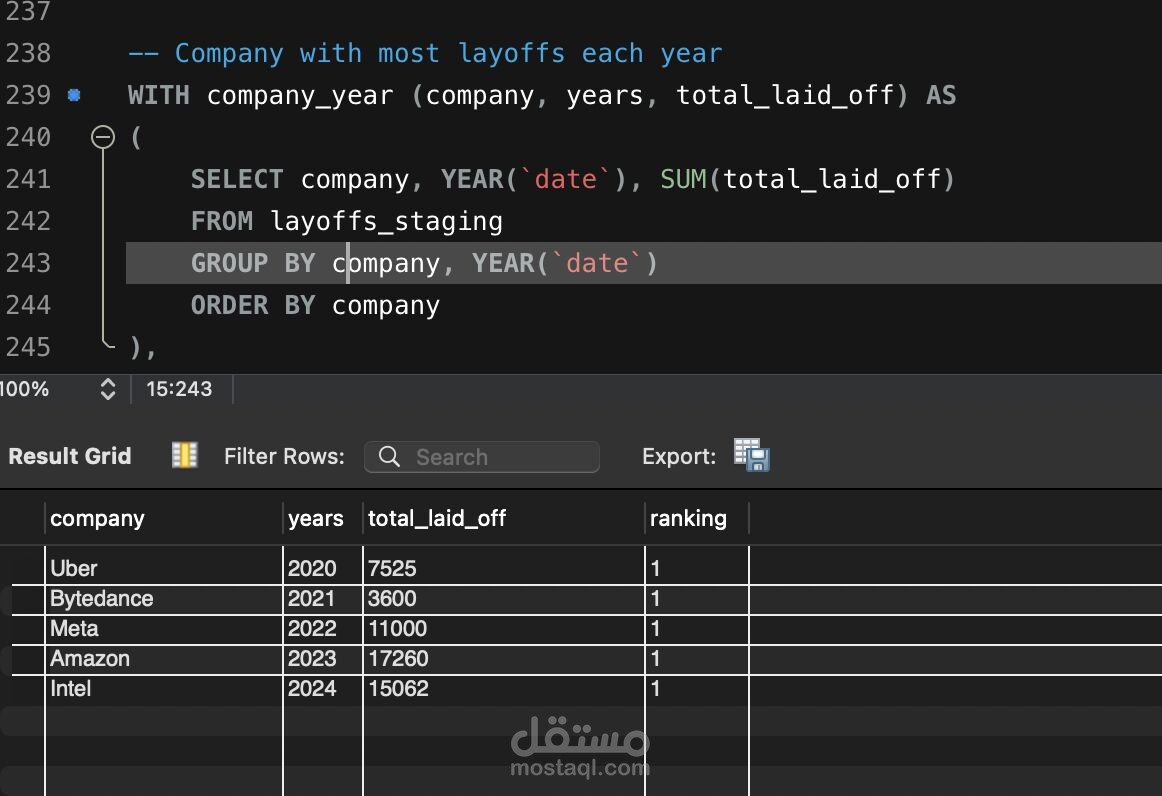The image size is (1162, 796).
Task: Click the ORDER BY keyword on line 244
Action: click(253, 305)
